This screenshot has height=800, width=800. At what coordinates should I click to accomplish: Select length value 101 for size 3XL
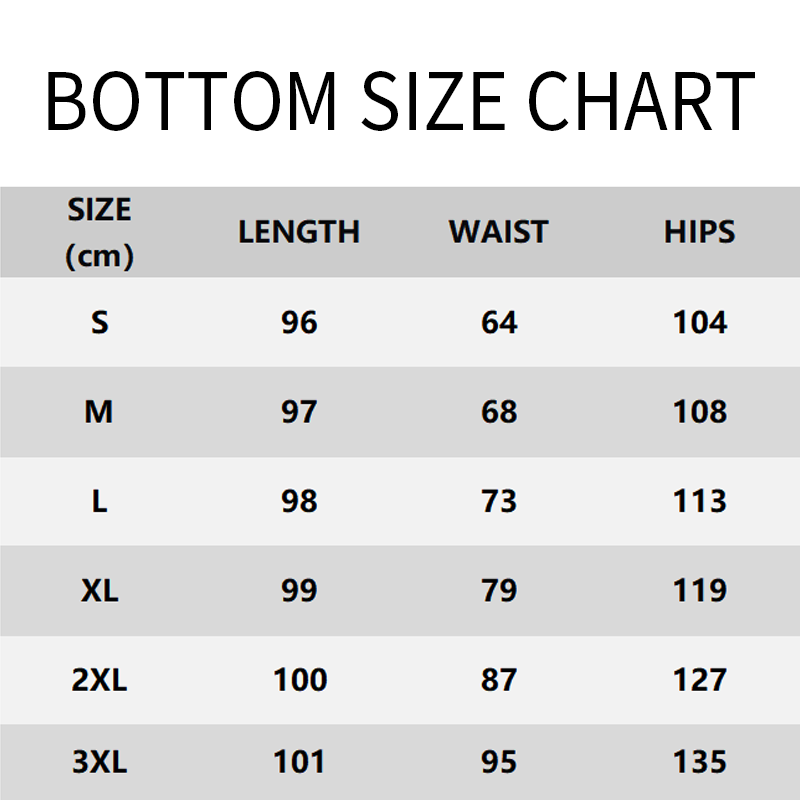click(x=300, y=763)
